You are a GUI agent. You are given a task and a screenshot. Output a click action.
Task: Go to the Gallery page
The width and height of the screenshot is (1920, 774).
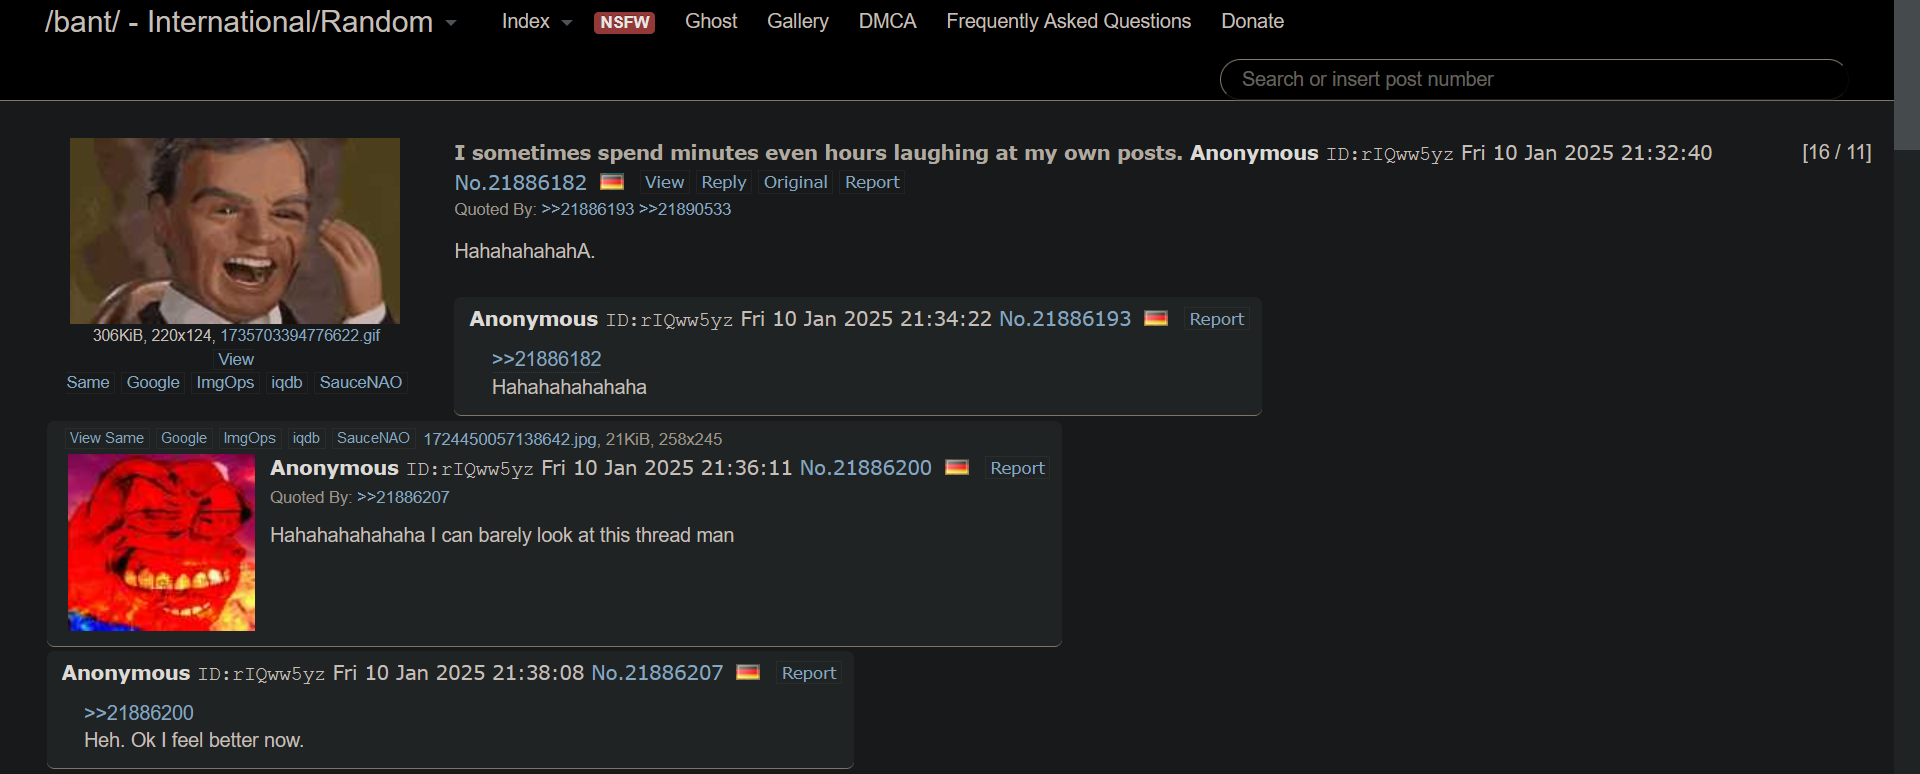click(798, 21)
